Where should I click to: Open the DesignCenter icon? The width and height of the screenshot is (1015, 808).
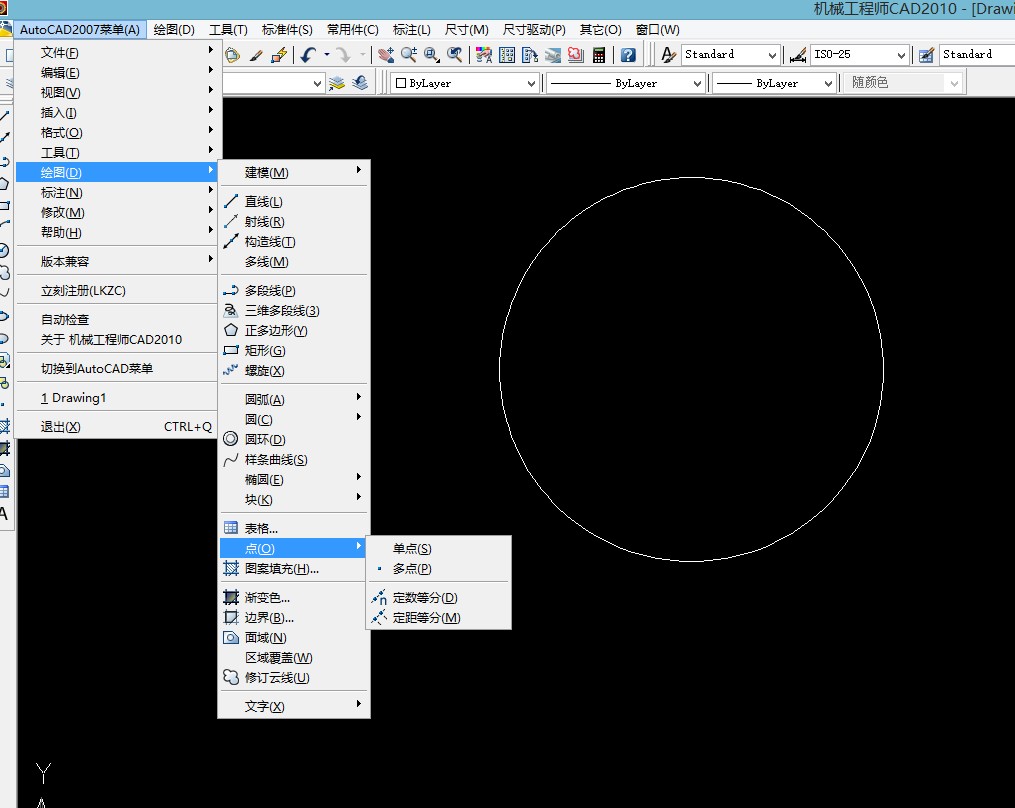(507, 56)
